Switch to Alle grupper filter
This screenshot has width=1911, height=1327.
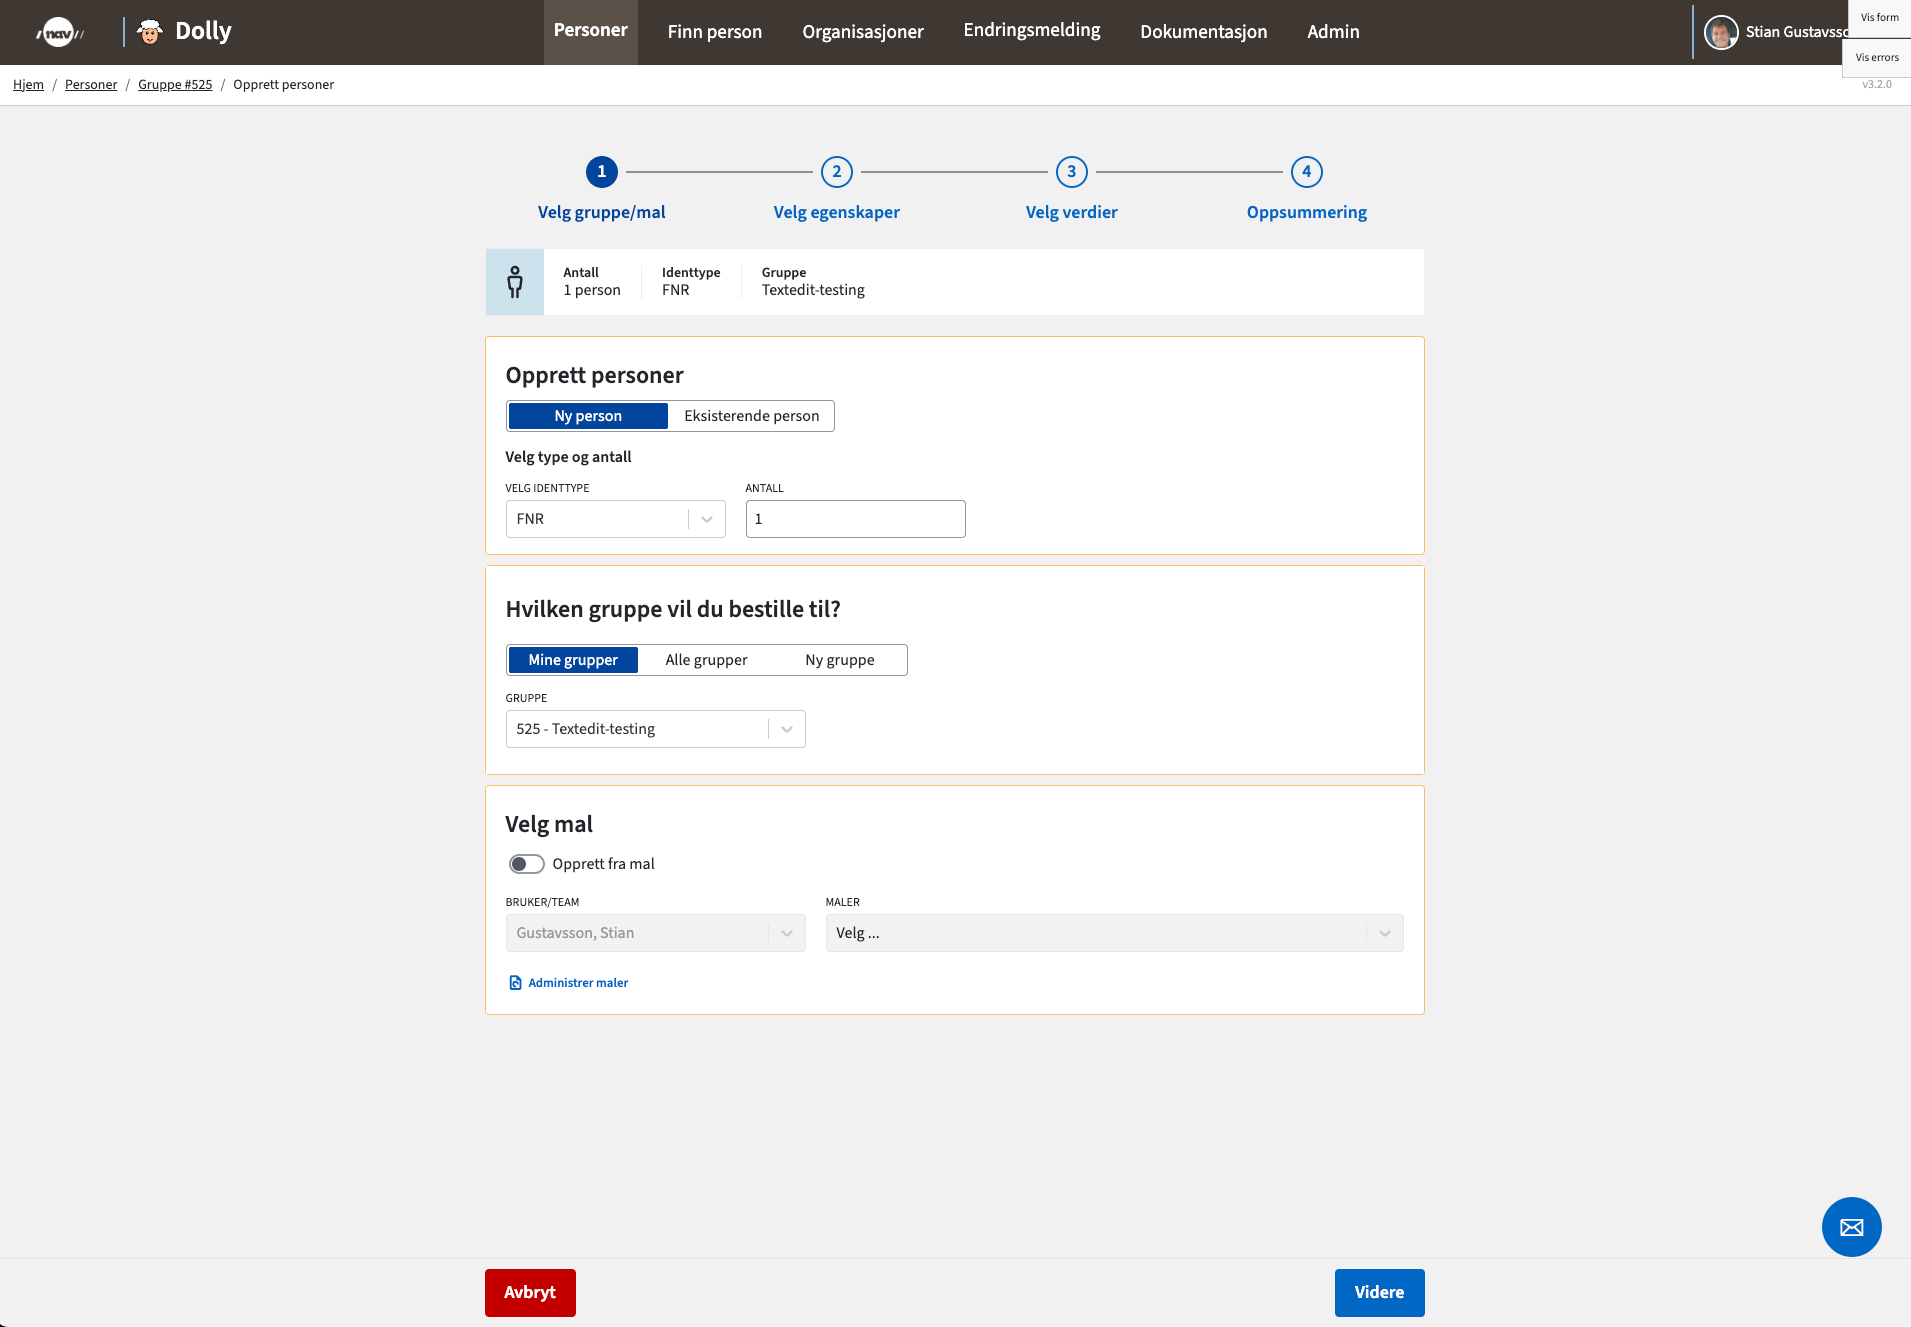(706, 660)
